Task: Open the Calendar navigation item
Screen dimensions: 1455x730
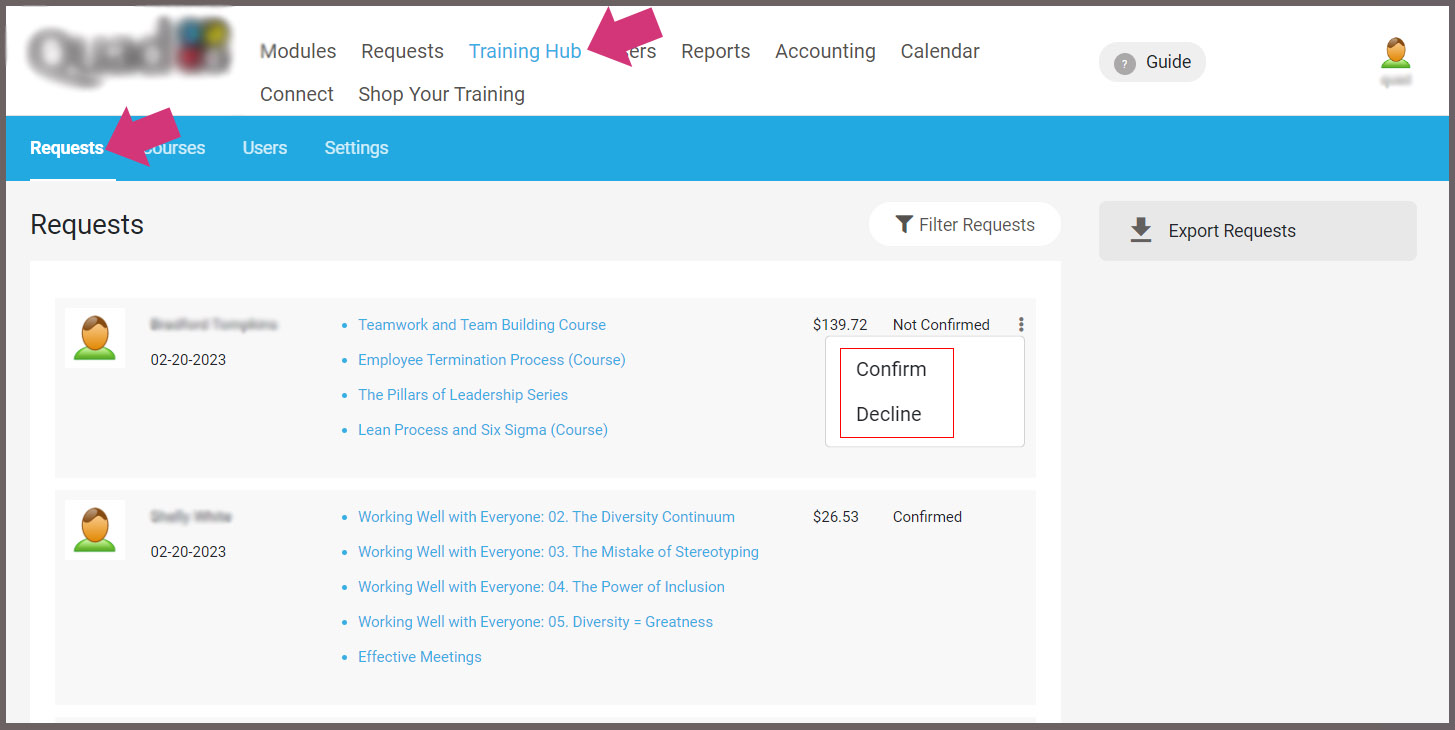Action: tap(940, 51)
